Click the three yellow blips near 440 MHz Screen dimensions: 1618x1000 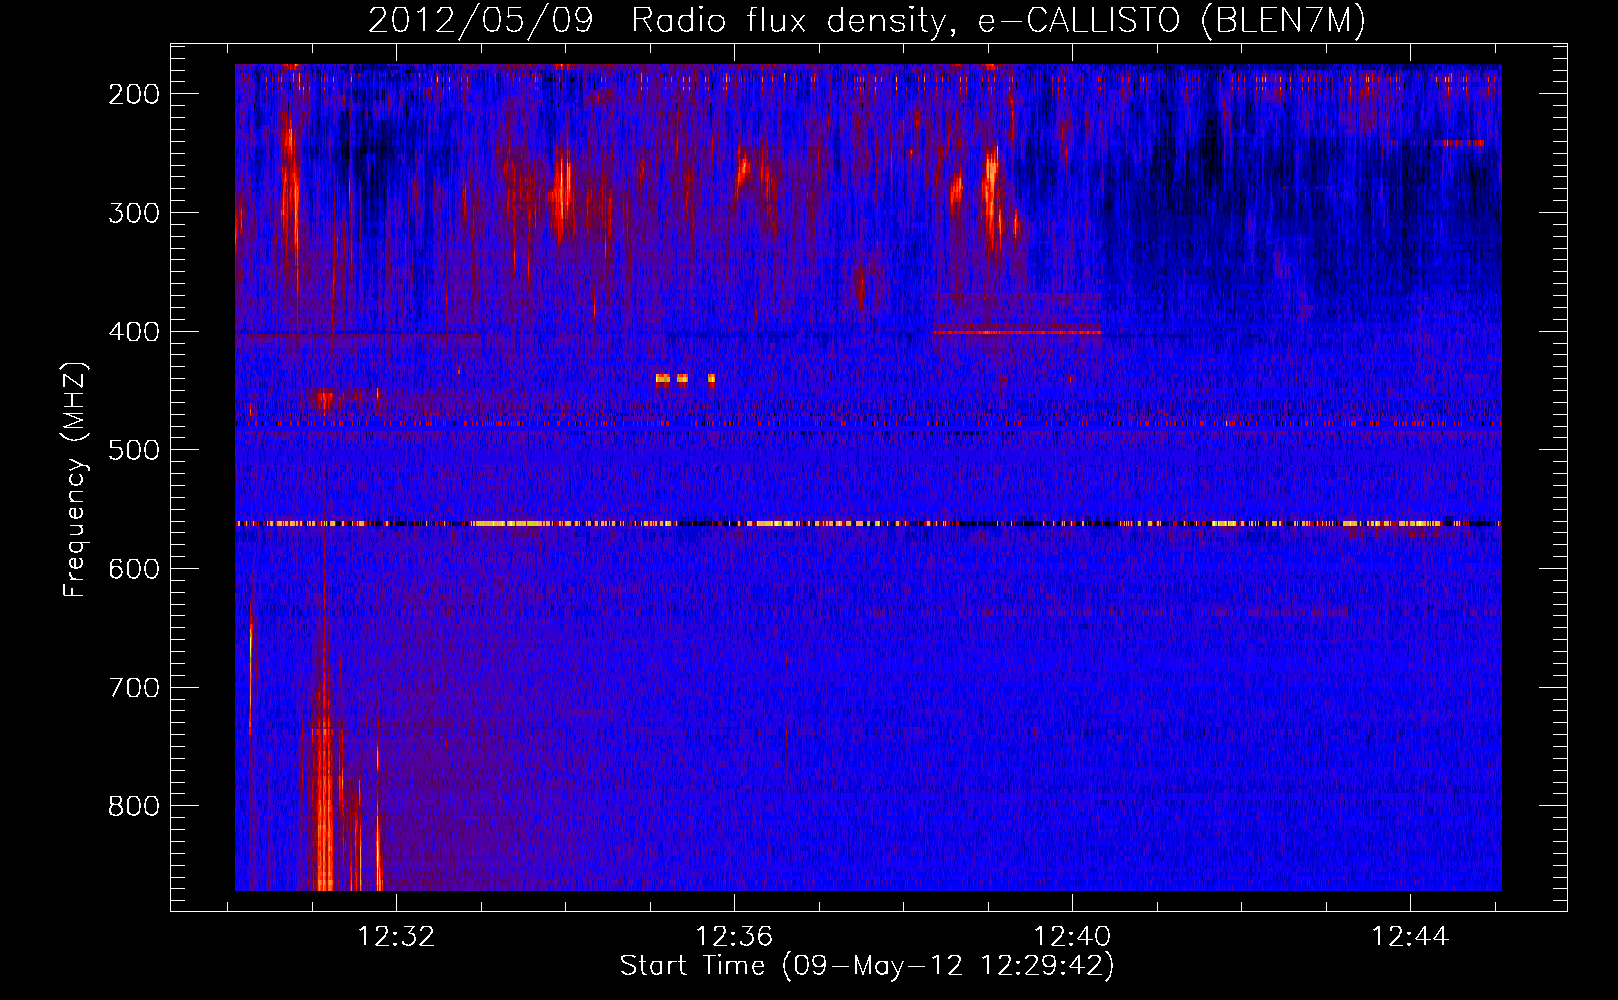pos(685,379)
